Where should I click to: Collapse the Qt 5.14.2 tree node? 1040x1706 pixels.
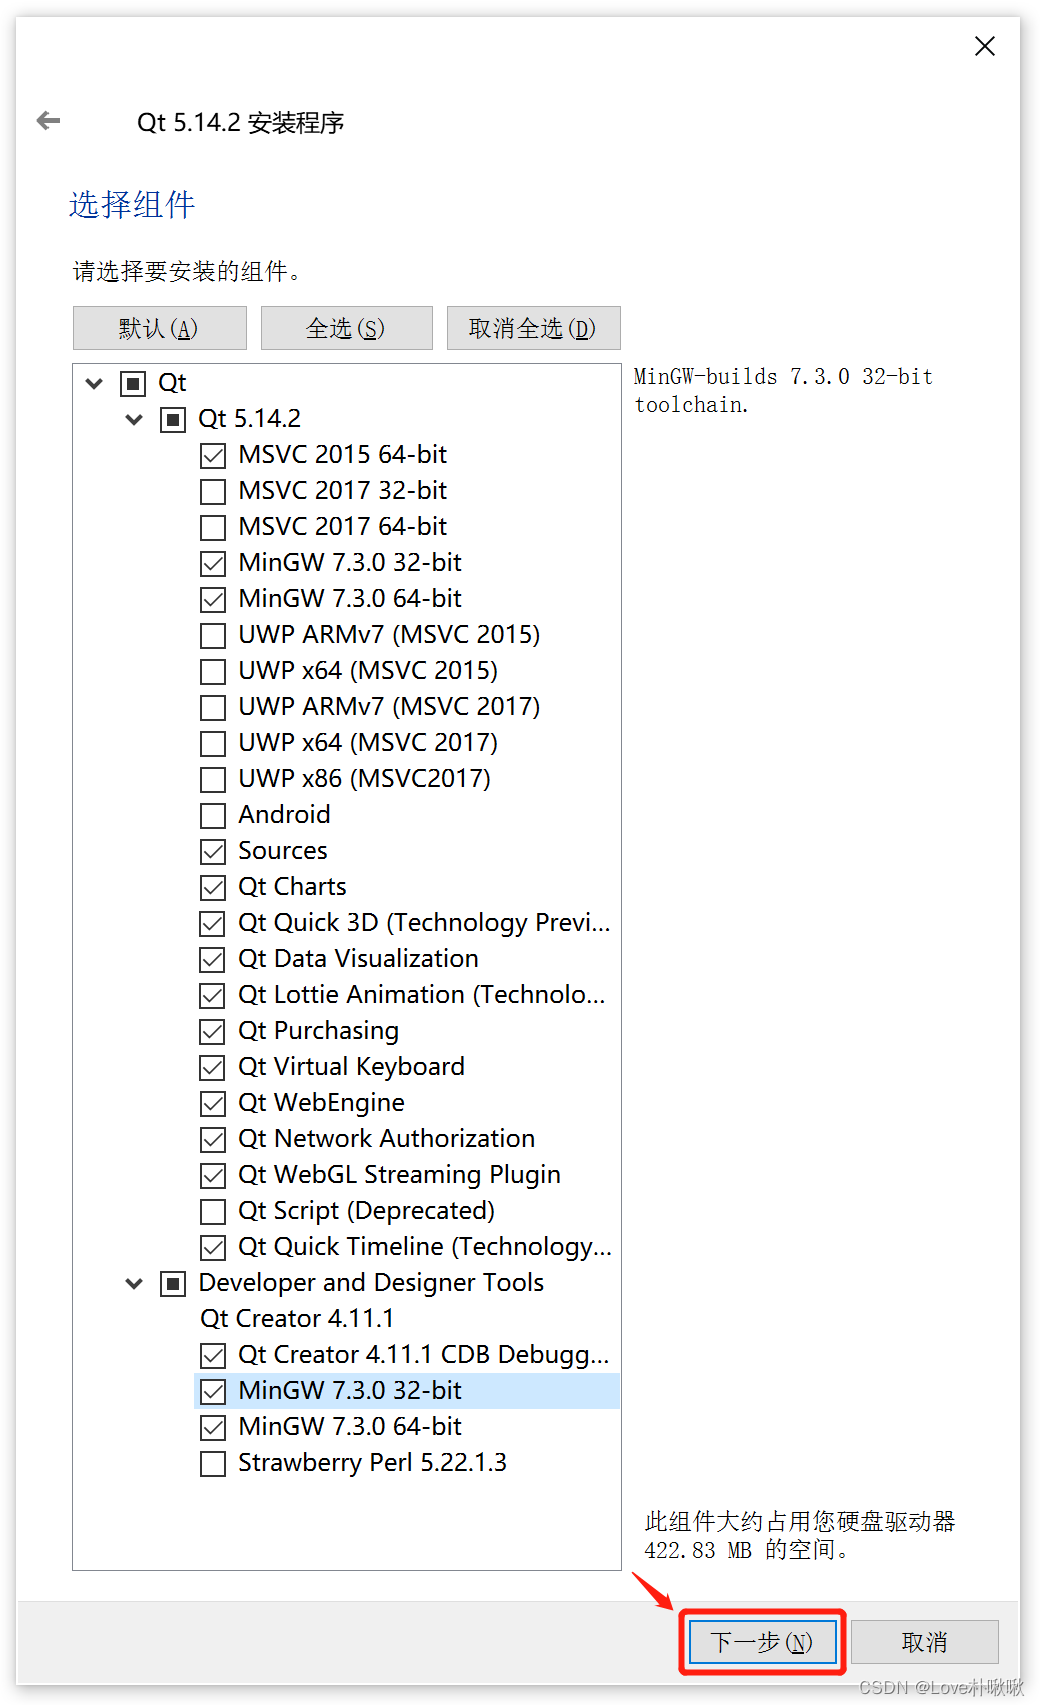tap(134, 419)
